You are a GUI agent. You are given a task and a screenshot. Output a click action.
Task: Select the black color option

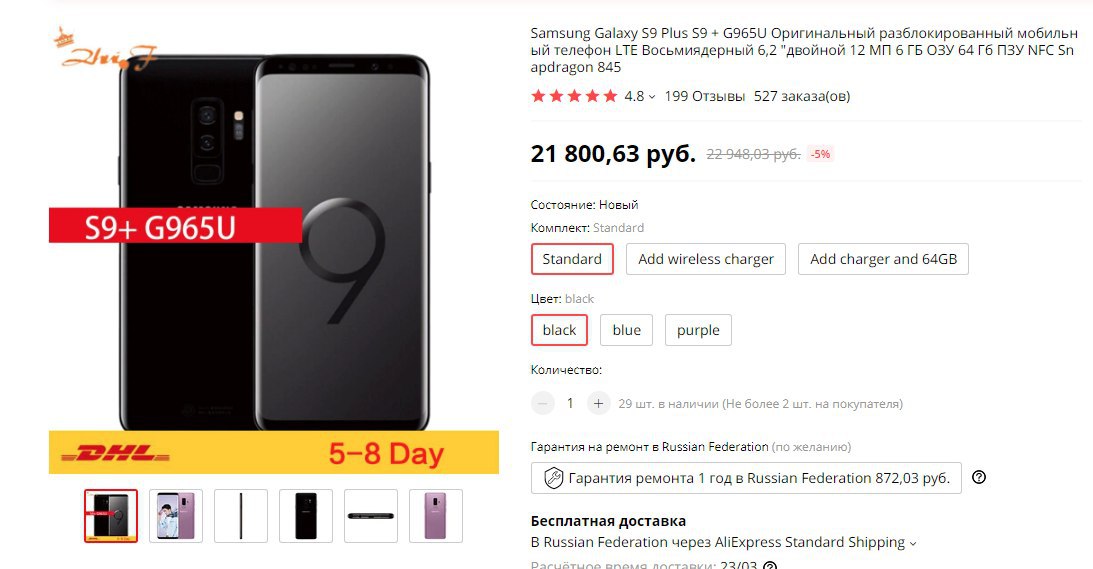pyautogui.click(x=559, y=330)
